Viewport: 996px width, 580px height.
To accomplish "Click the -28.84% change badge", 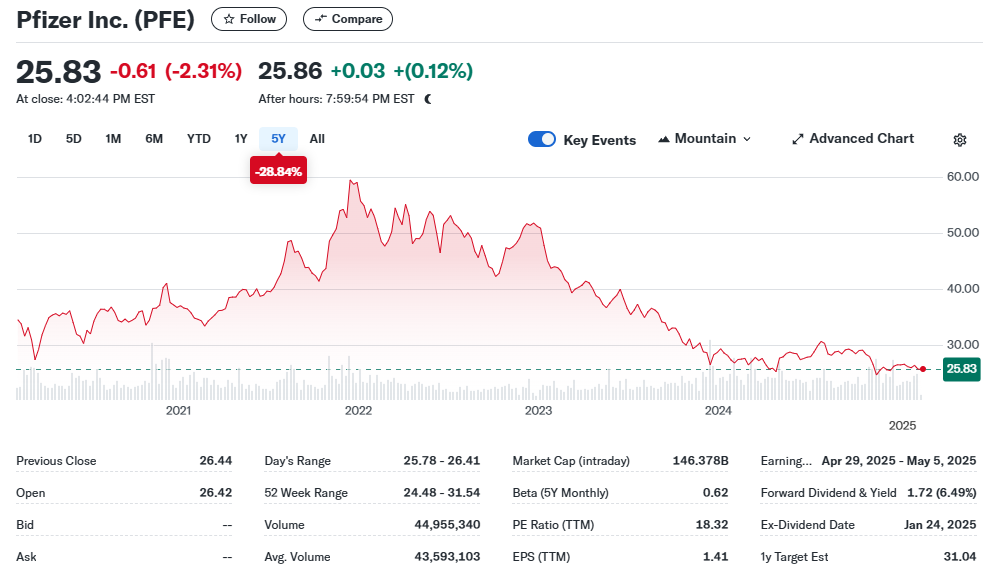I will [x=278, y=172].
